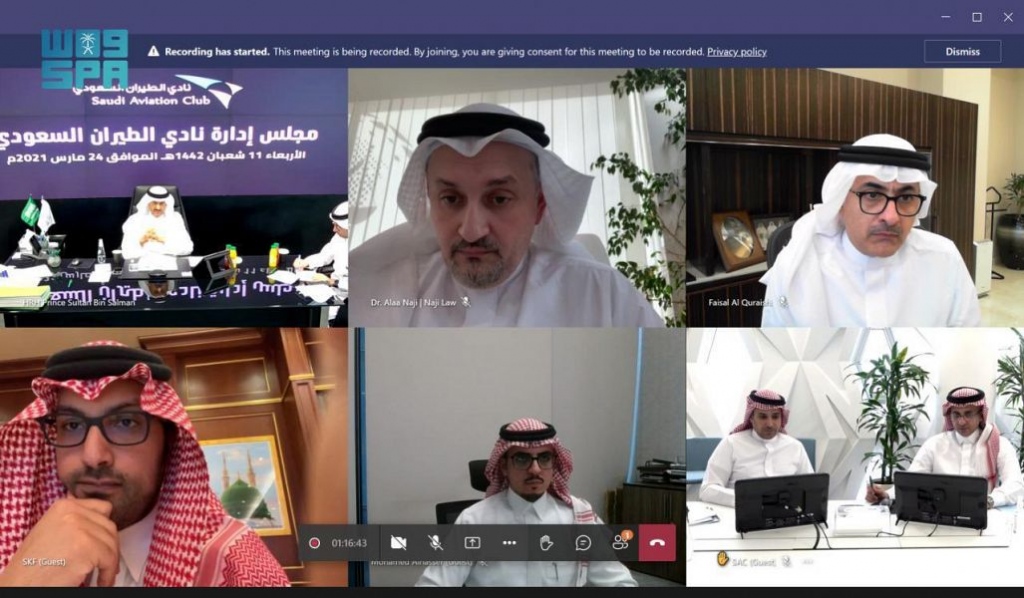
Task: Maximize the meeting window
Action: tap(977, 17)
